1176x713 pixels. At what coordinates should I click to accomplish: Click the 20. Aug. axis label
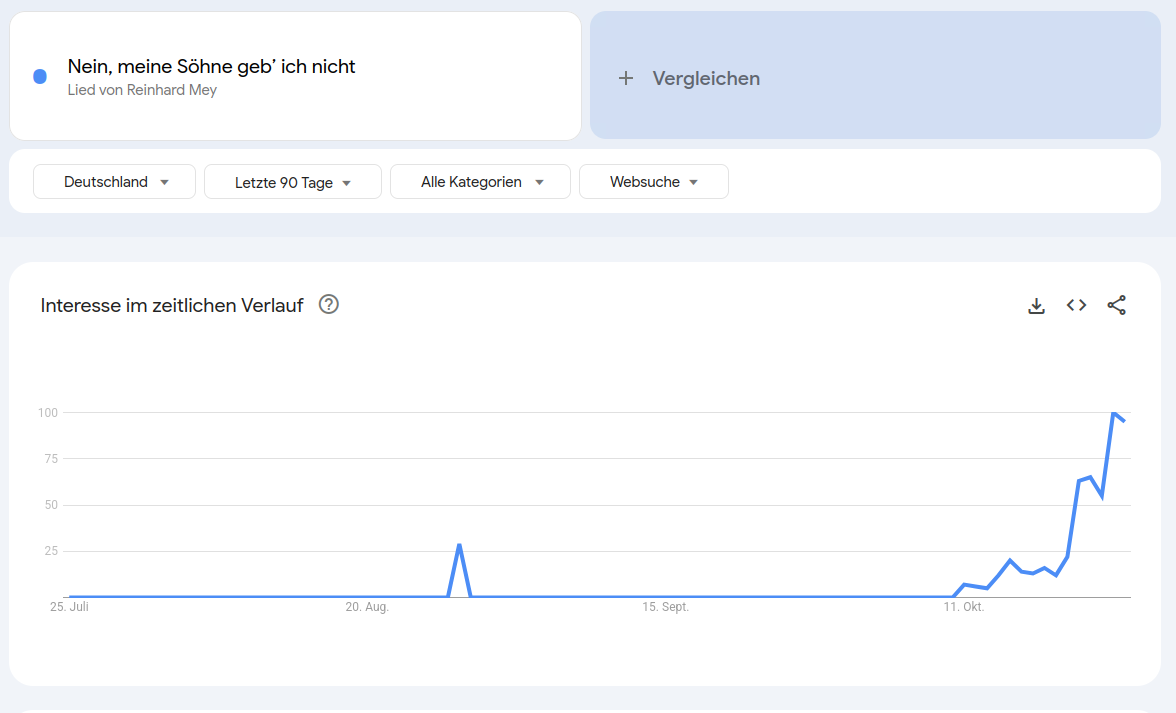[x=367, y=607]
